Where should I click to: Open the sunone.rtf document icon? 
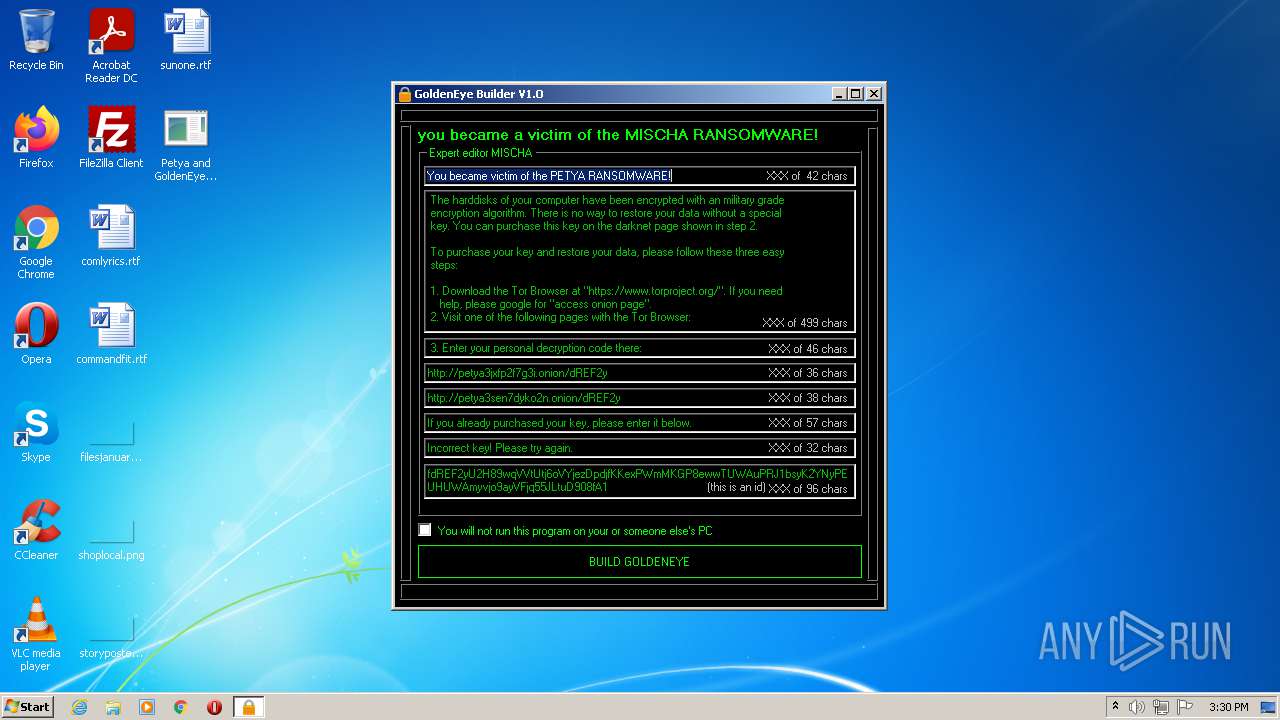[186, 40]
